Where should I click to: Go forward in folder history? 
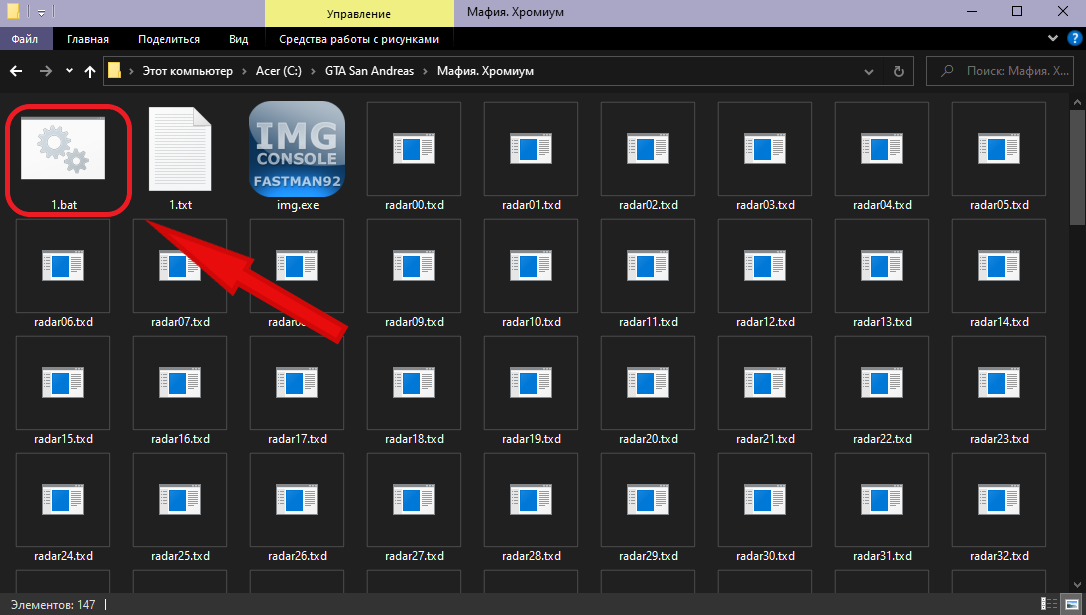tap(46, 71)
